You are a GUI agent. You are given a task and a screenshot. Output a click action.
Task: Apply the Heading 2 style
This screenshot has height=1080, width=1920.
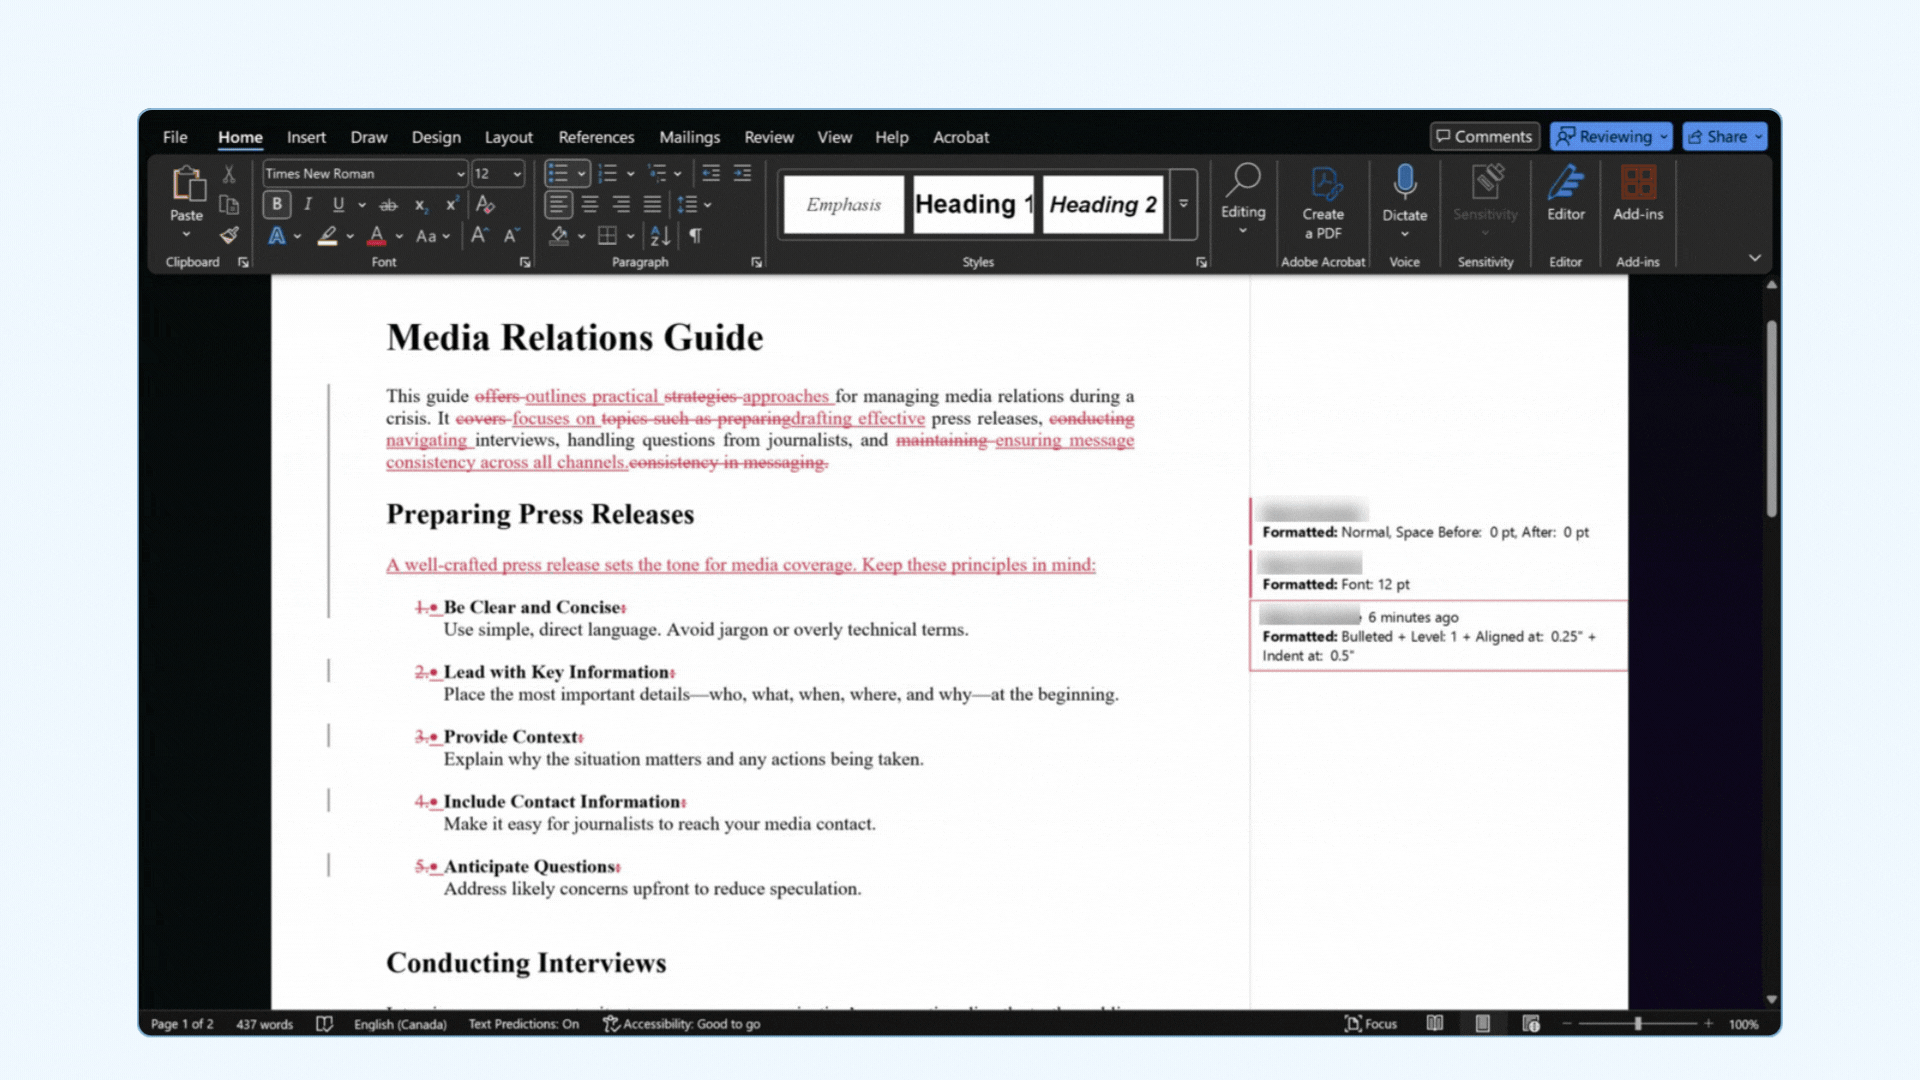pyautogui.click(x=1102, y=204)
